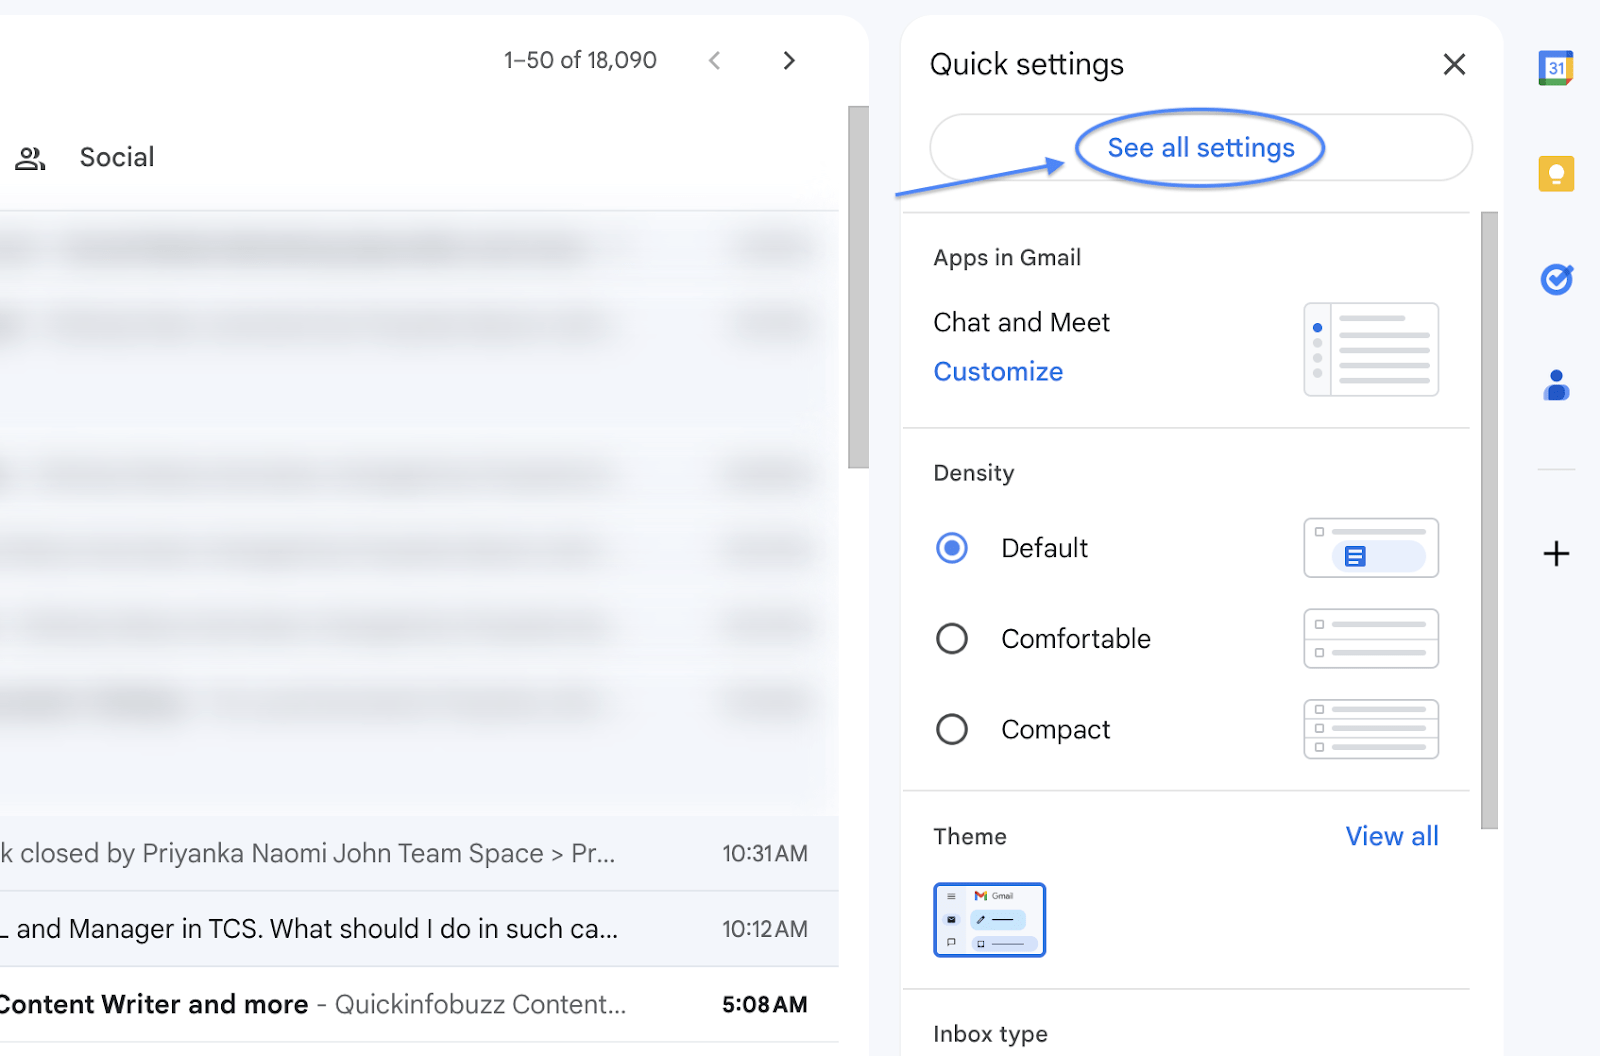Open Google Tasks in the side panel

(x=1555, y=281)
